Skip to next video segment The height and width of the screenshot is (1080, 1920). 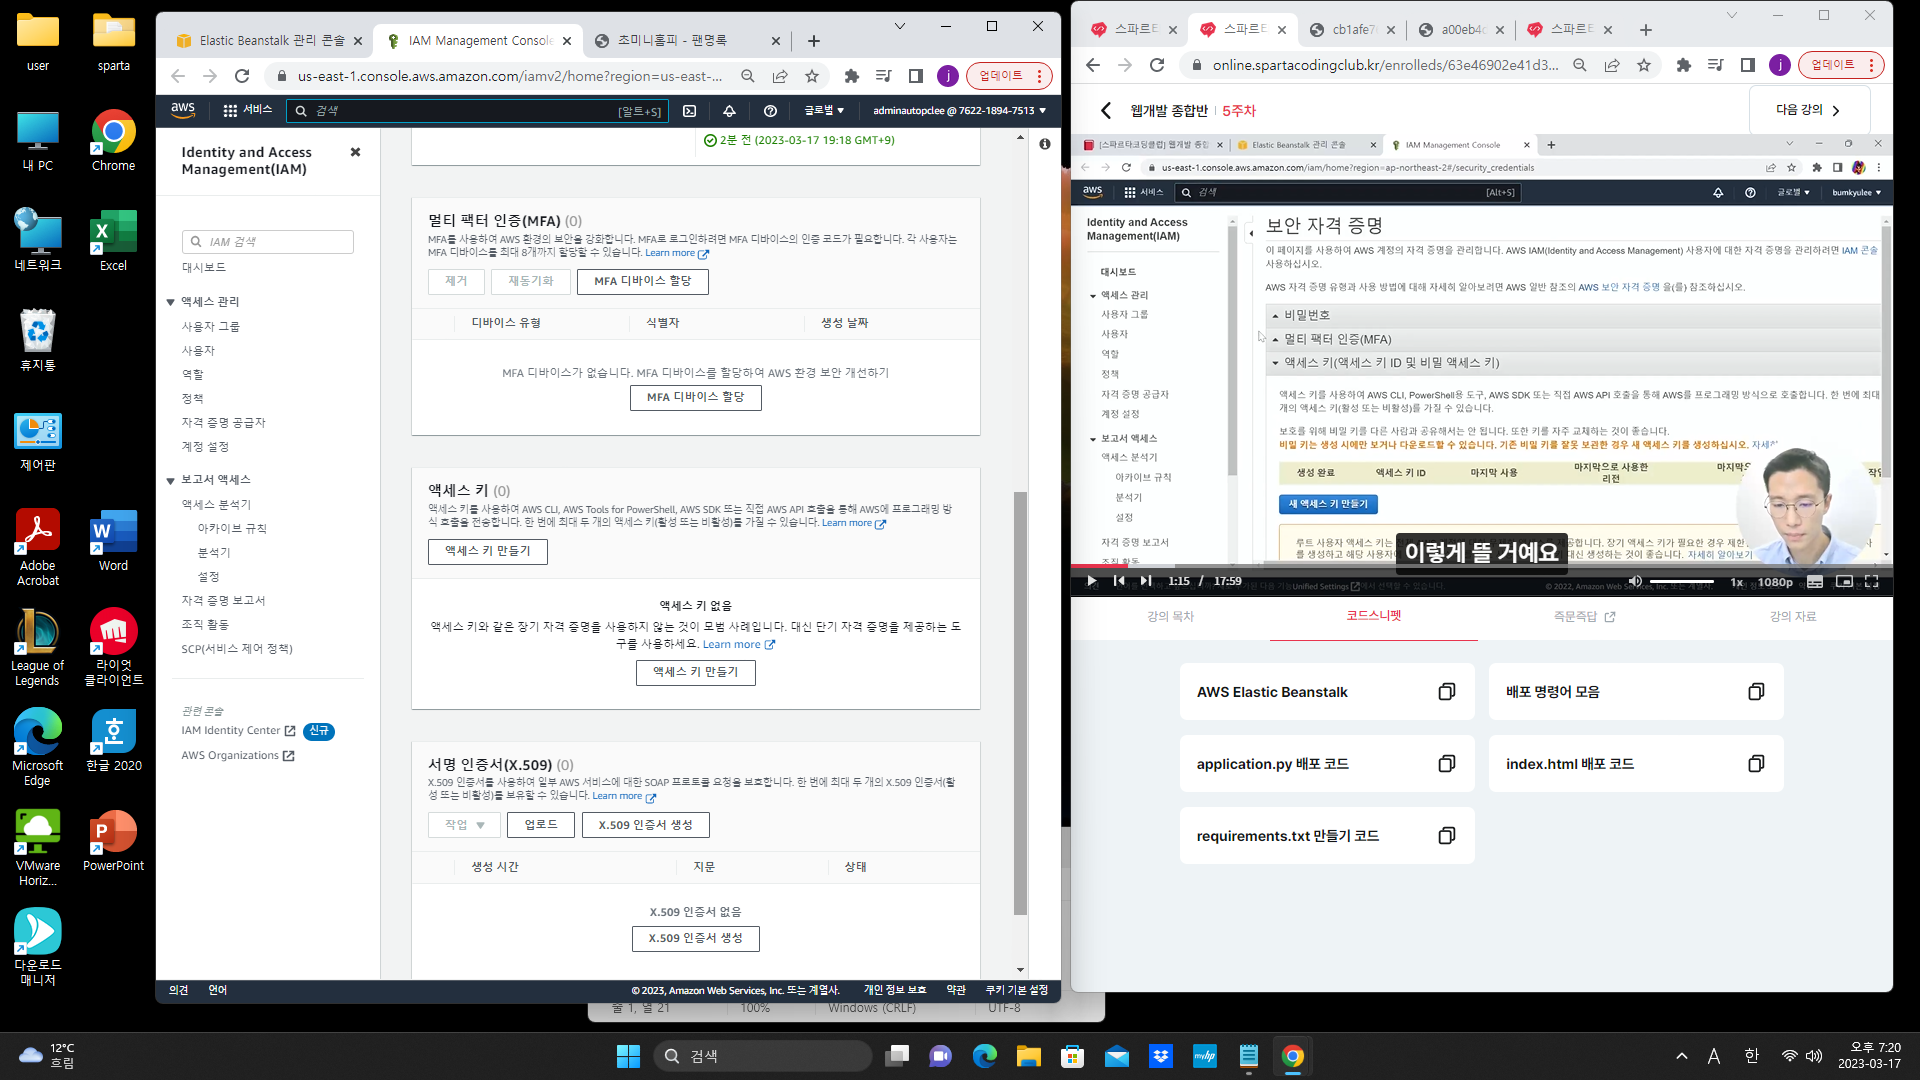pyautogui.click(x=1146, y=581)
